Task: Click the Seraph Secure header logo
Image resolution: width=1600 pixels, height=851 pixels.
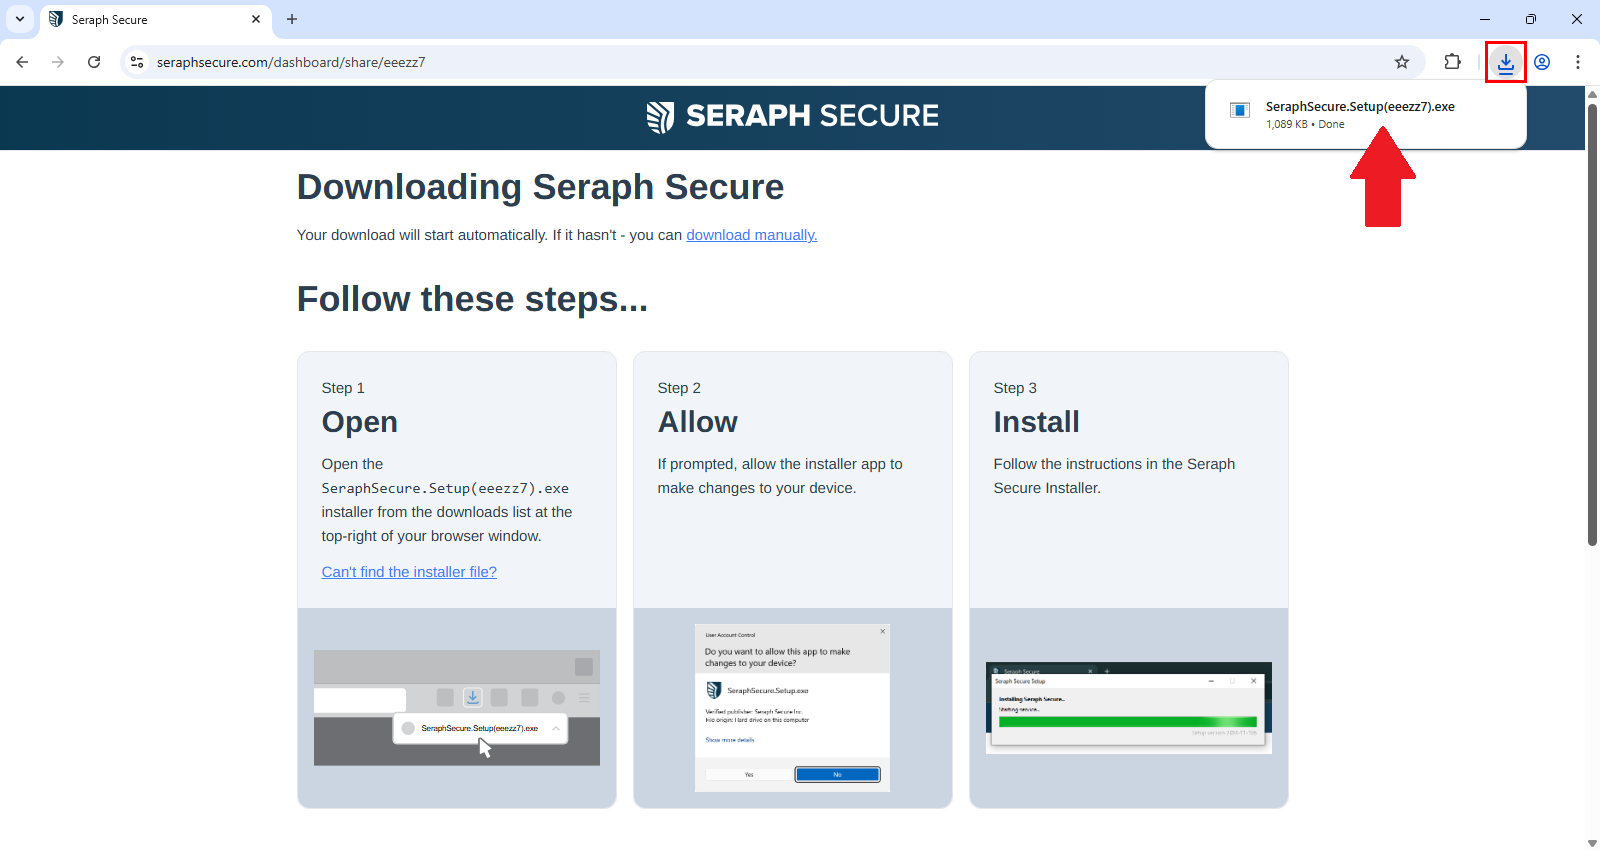Action: click(792, 116)
